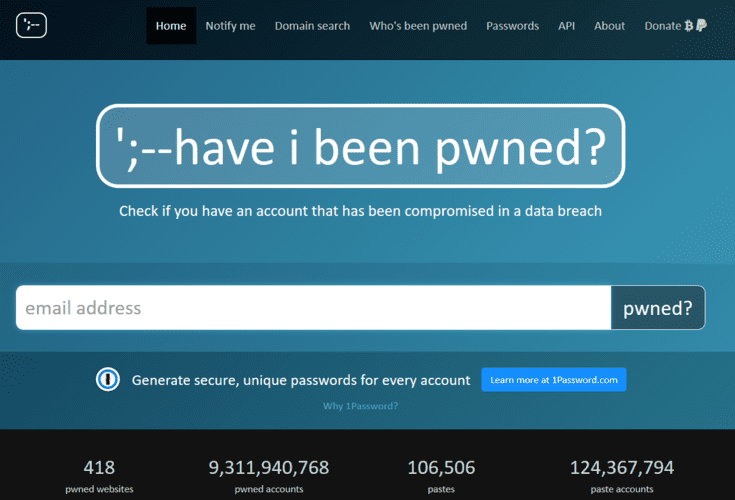Click the 'pwned websites' label

(x=99, y=489)
